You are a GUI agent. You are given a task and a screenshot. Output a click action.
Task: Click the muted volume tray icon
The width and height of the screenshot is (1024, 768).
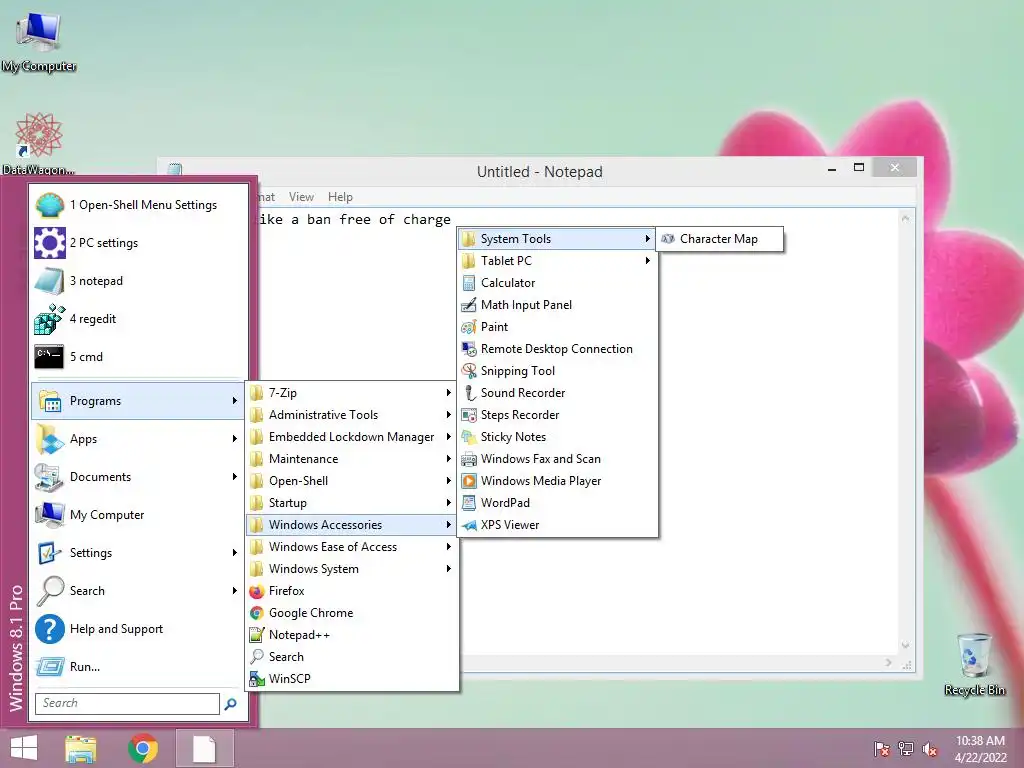(930, 749)
